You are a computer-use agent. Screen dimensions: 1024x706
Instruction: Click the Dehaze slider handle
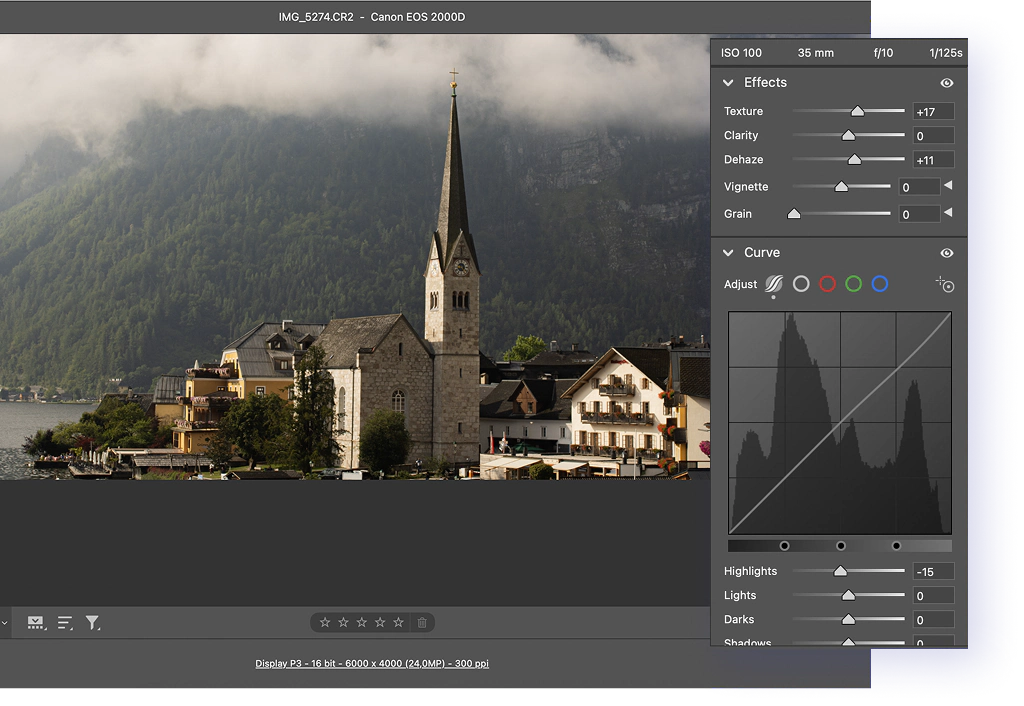pyautogui.click(x=854, y=159)
